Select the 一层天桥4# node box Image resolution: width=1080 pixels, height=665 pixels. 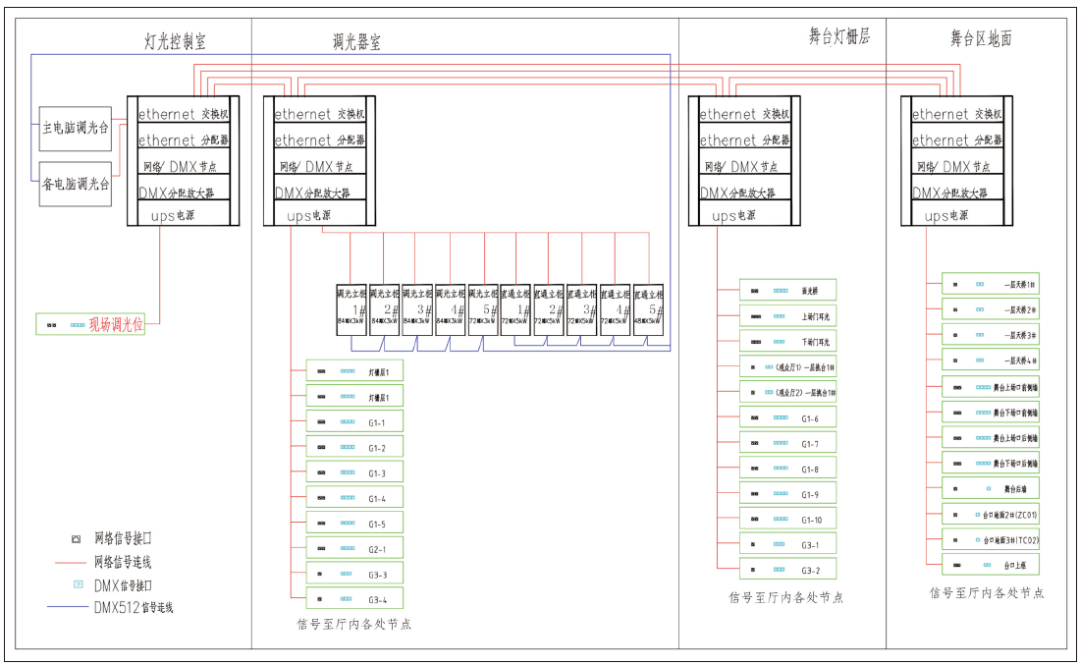click(x=990, y=360)
